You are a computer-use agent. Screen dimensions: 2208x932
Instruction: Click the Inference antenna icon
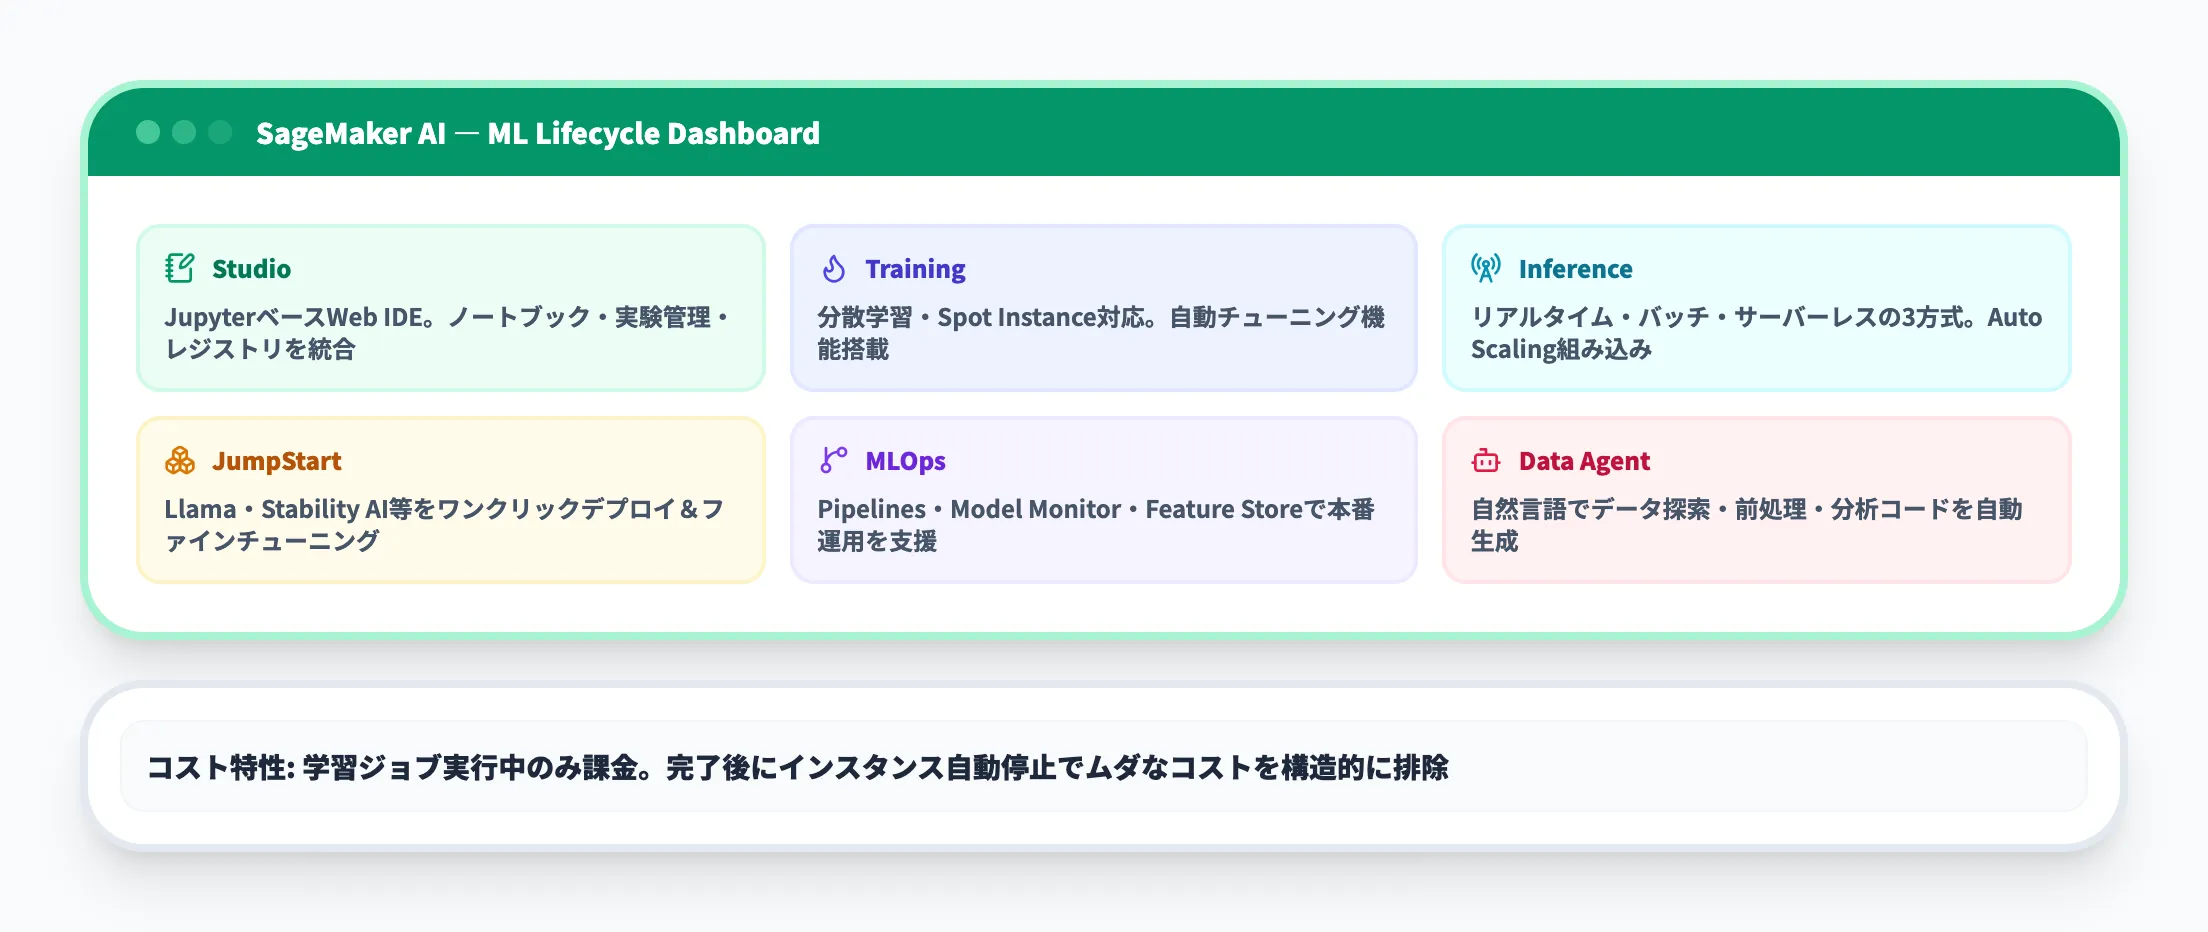[1486, 267]
